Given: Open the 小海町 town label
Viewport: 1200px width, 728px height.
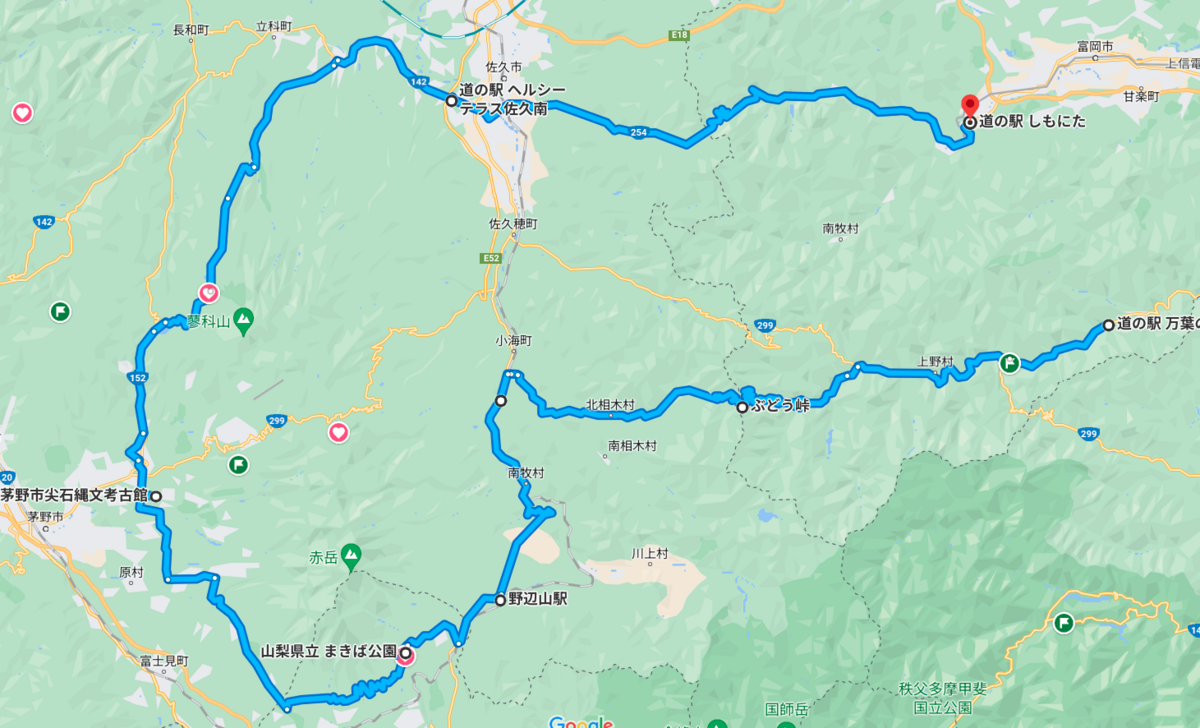Looking at the screenshot, I should tap(513, 341).
